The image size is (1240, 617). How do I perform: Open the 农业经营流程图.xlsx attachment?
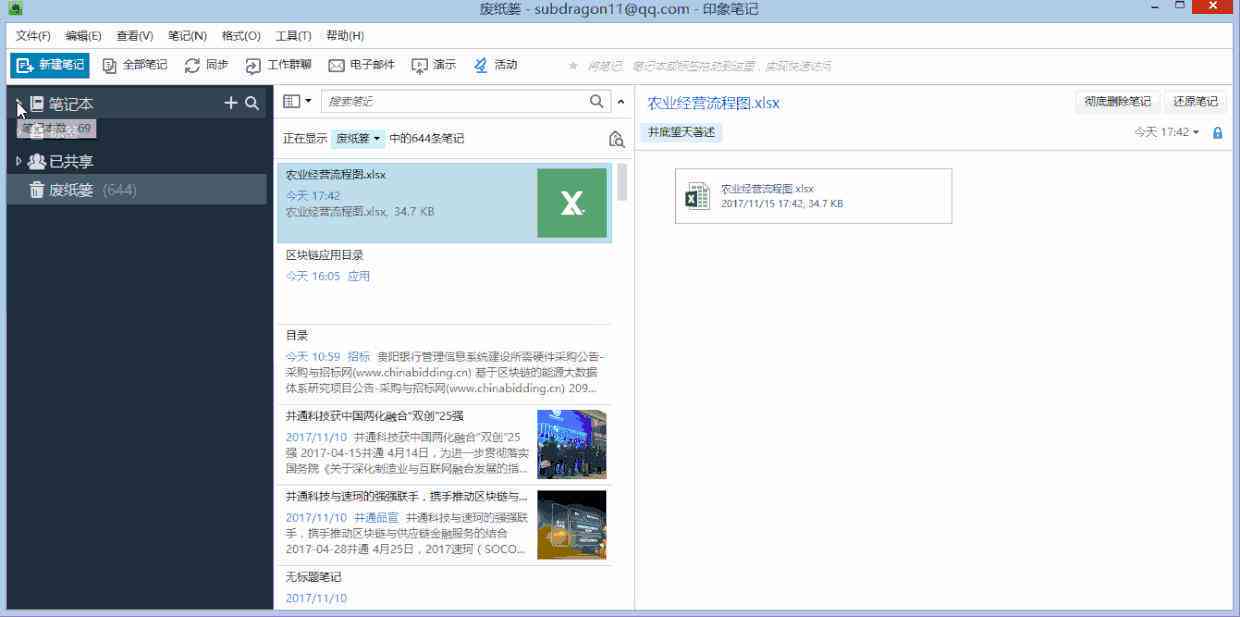point(814,195)
